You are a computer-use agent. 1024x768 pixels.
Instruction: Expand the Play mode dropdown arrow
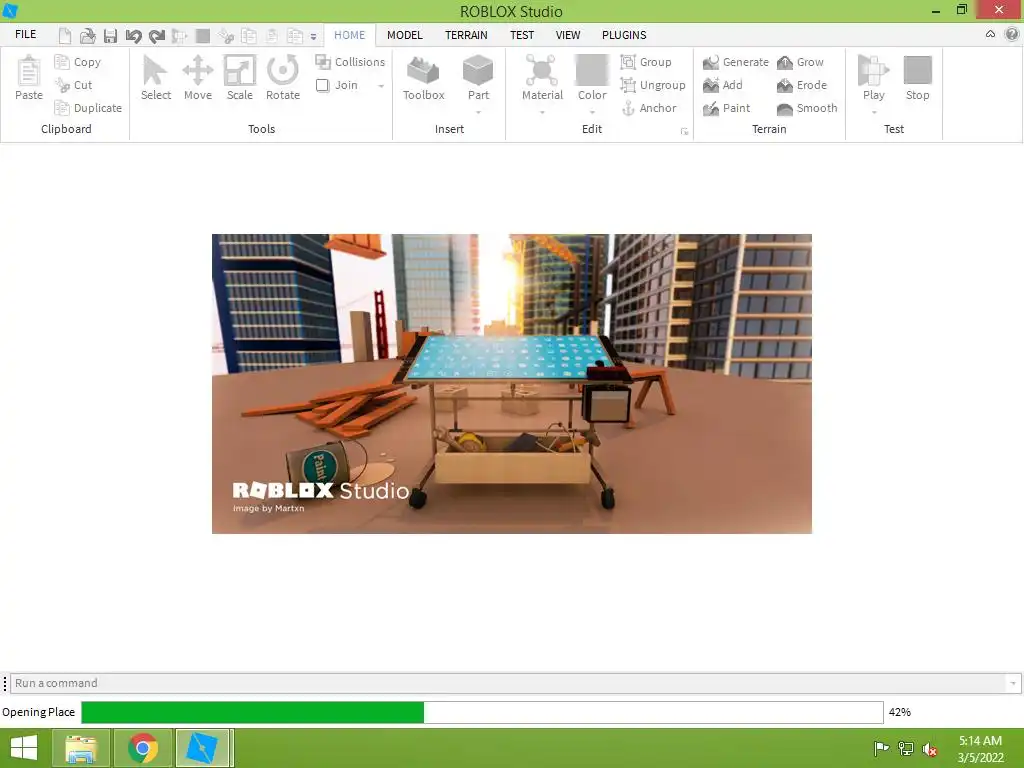874,112
